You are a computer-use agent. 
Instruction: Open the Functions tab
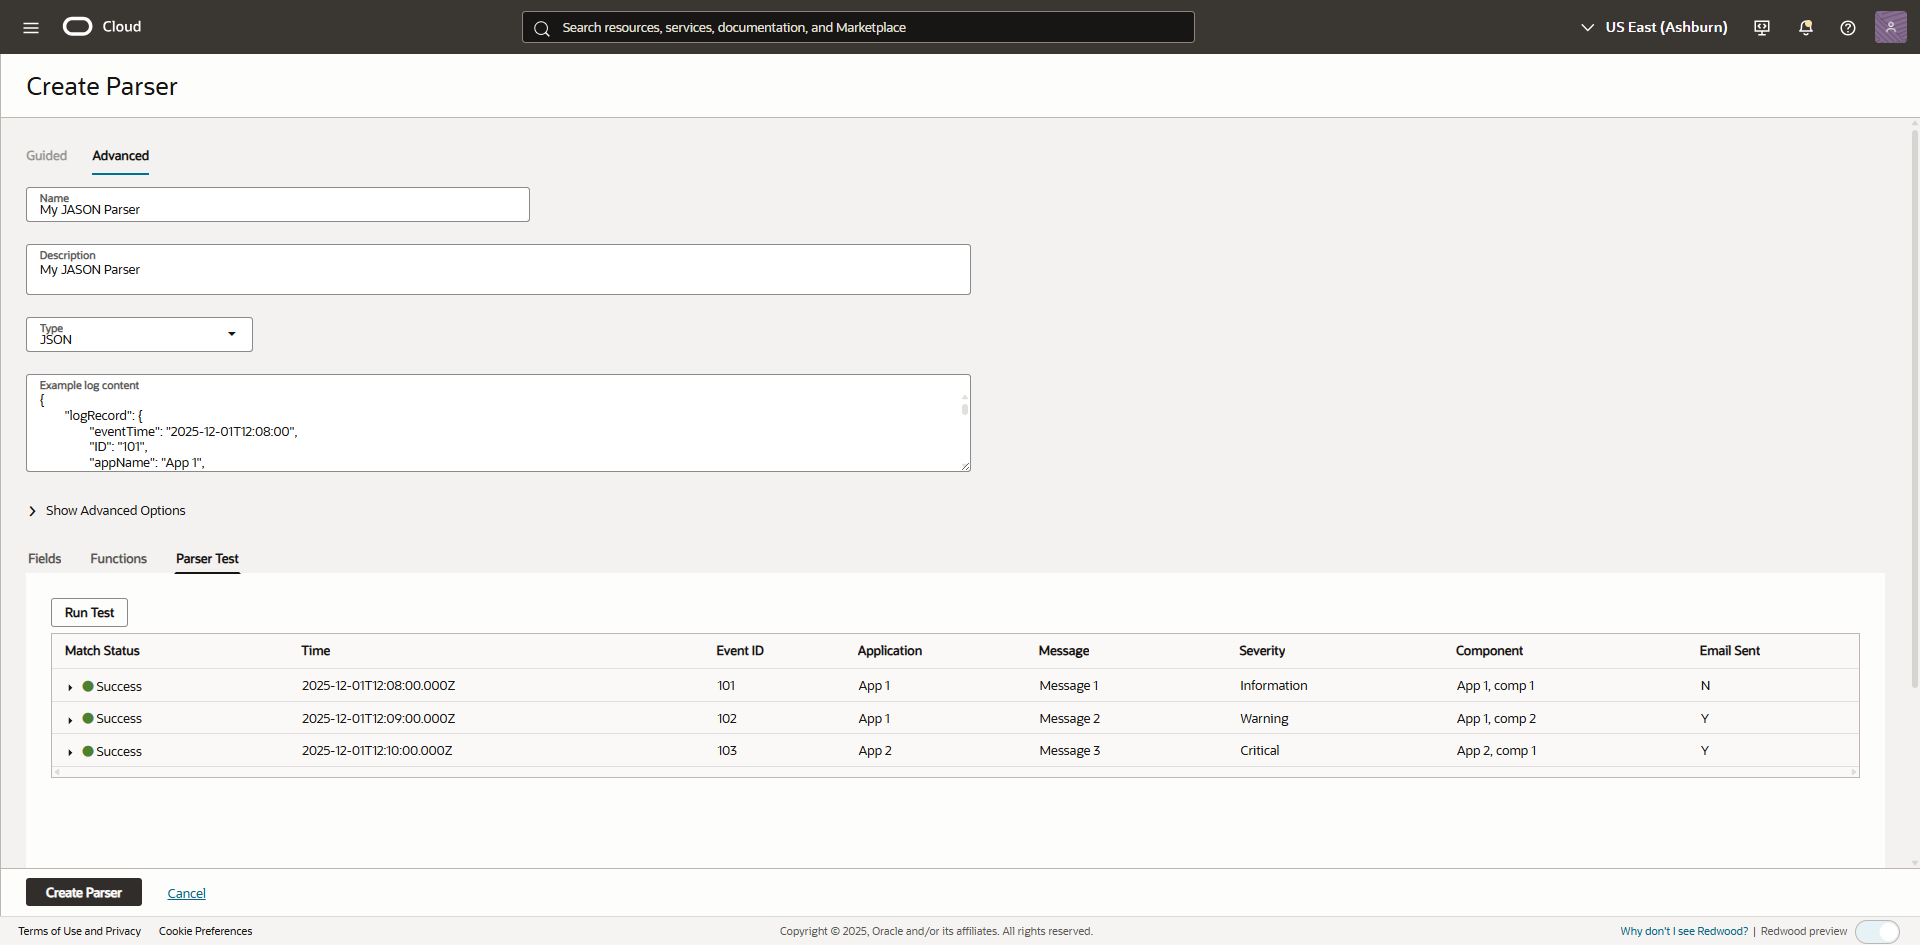[x=118, y=559]
